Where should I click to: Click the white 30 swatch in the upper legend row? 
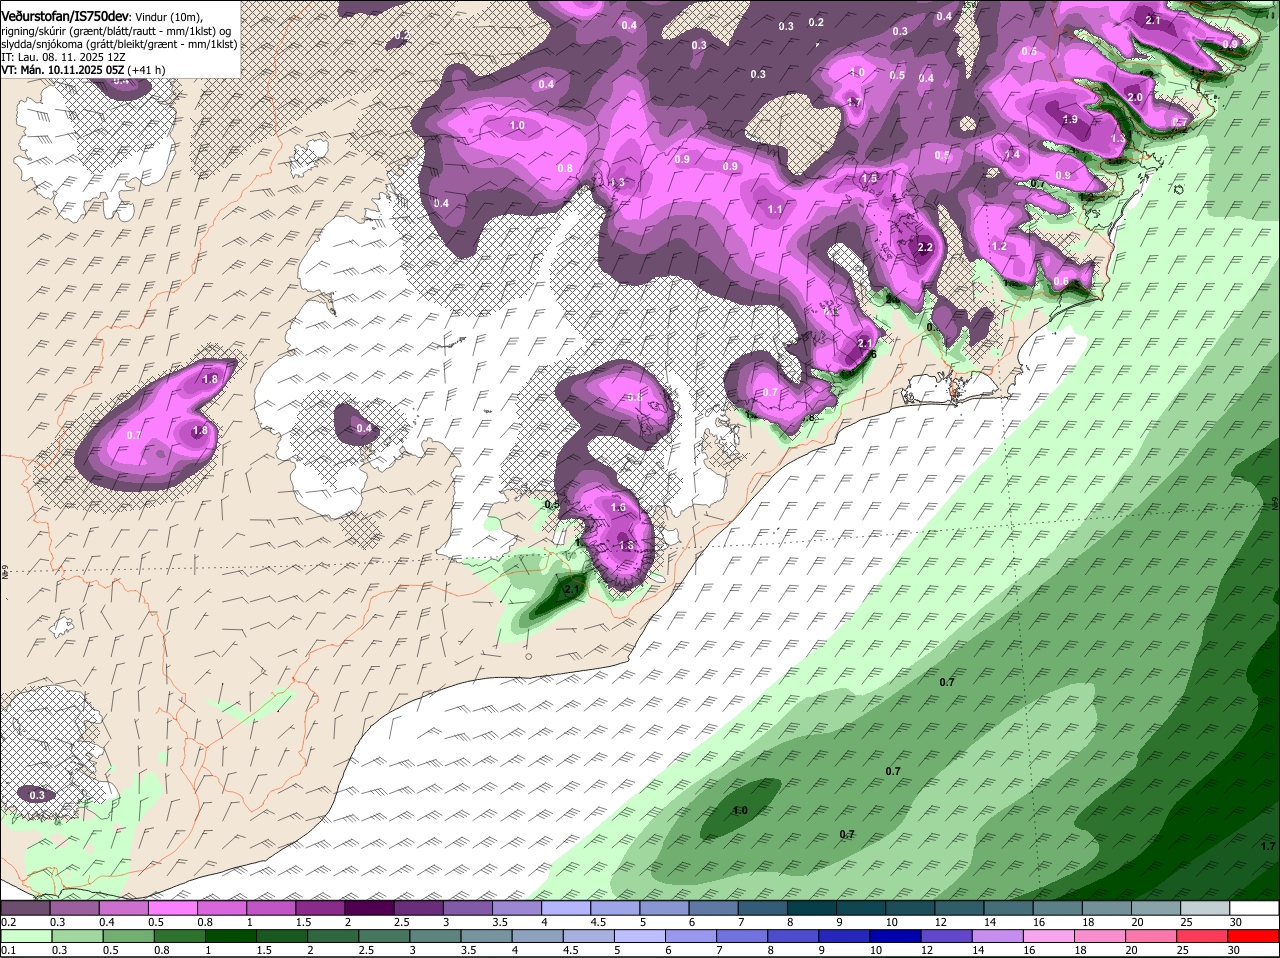click(x=1255, y=908)
